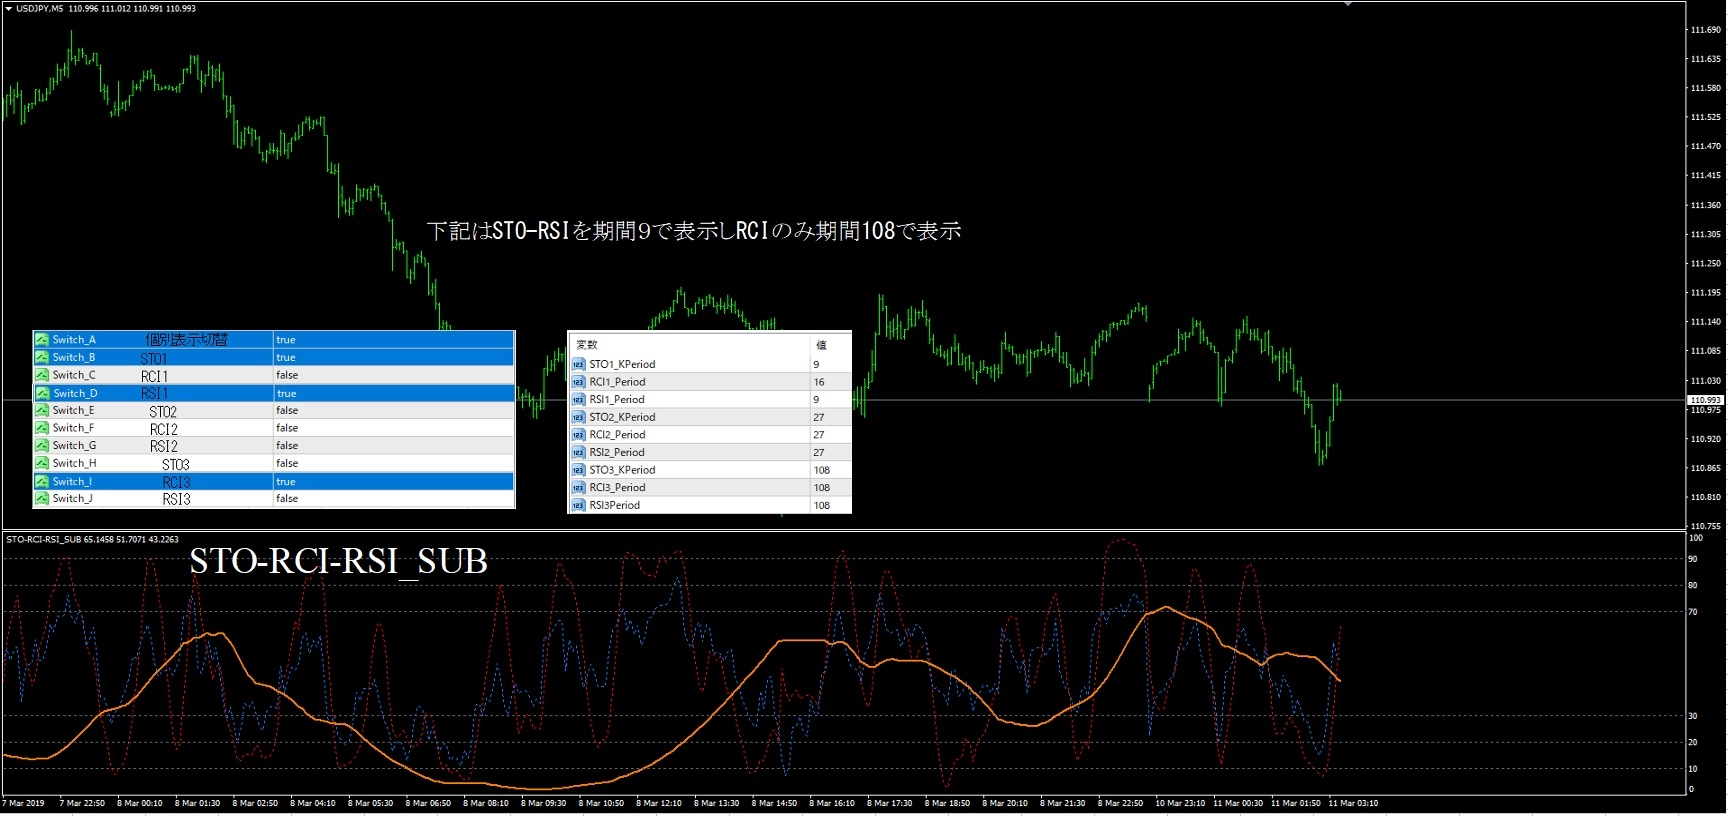Toggle the Switch_A value true
1728x816 pixels.
286,340
